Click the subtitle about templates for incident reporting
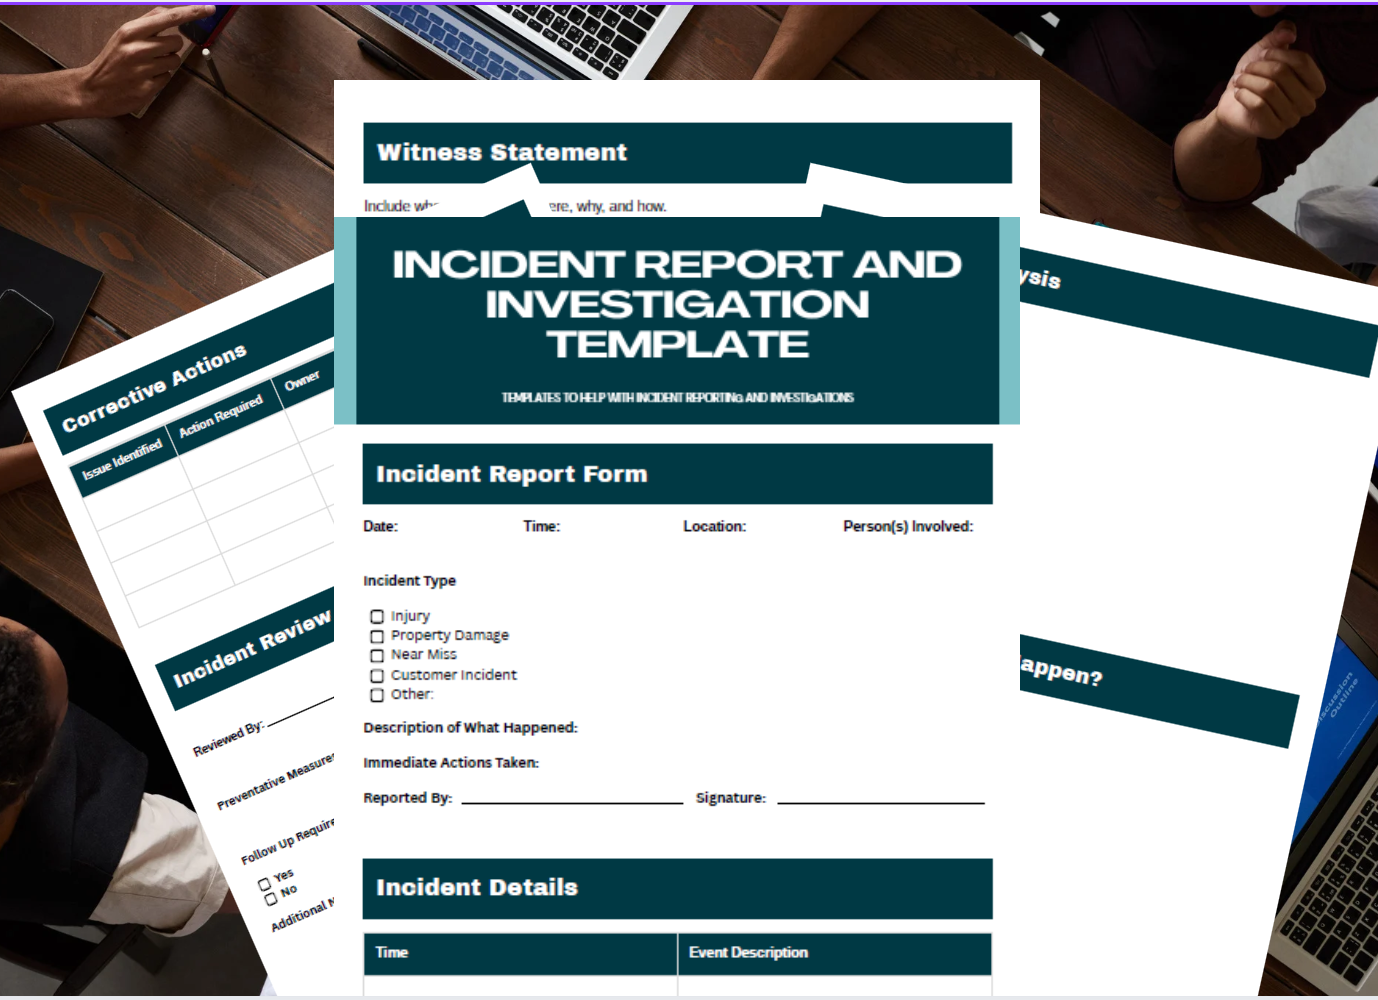This screenshot has height=1000, width=1378. click(x=677, y=397)
